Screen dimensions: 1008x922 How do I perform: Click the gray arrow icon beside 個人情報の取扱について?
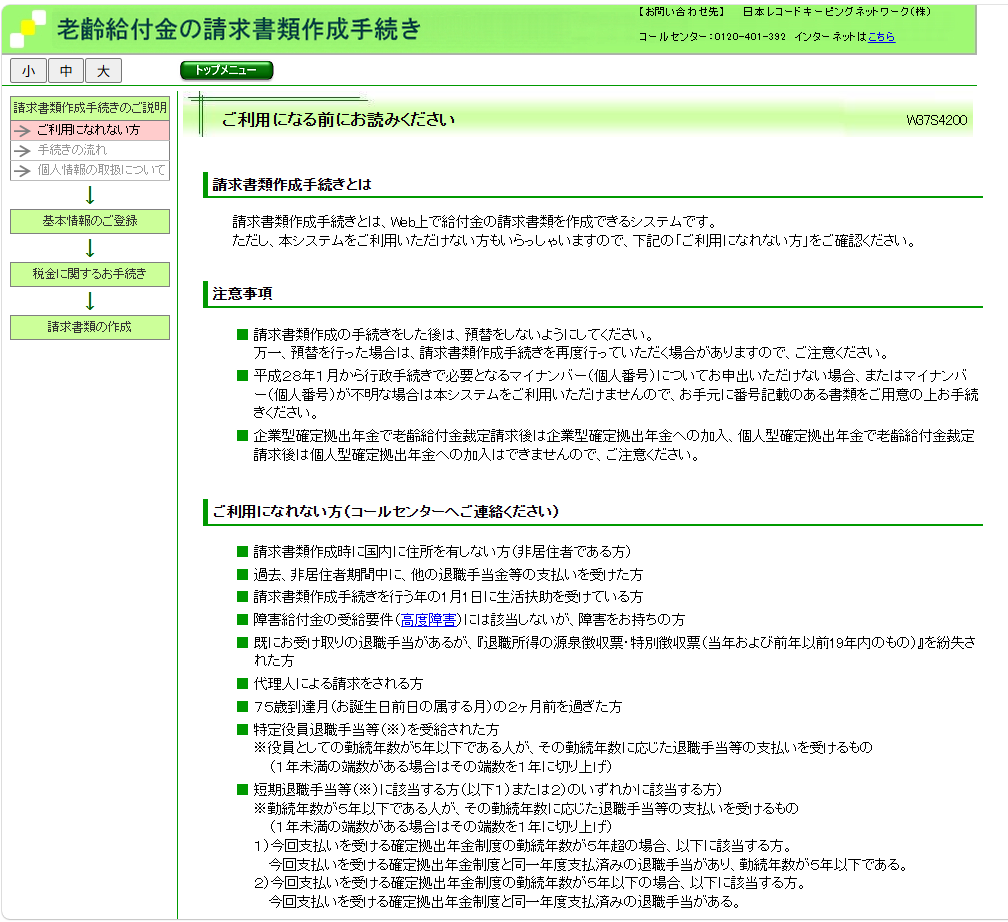[22, 170]
